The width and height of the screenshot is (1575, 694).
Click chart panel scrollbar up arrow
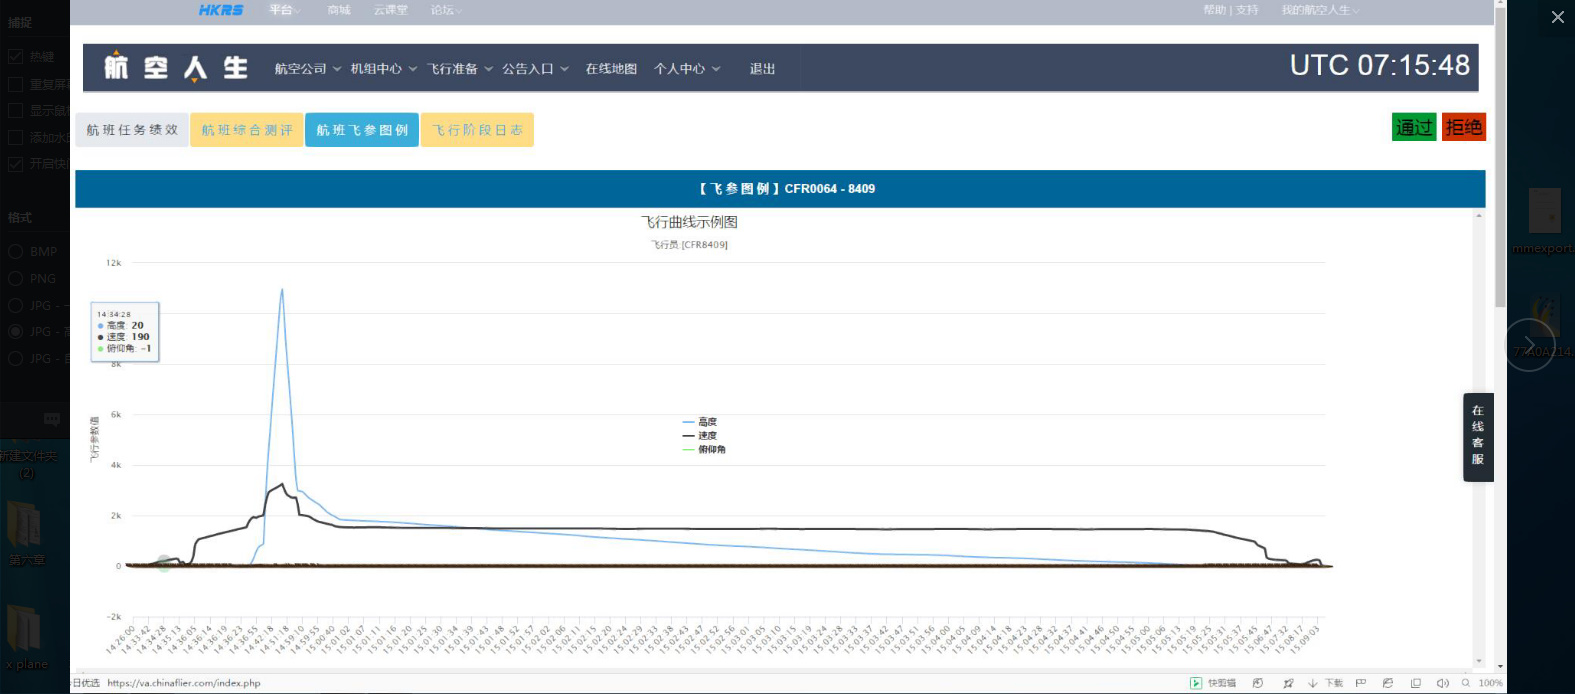(1479, 215)
